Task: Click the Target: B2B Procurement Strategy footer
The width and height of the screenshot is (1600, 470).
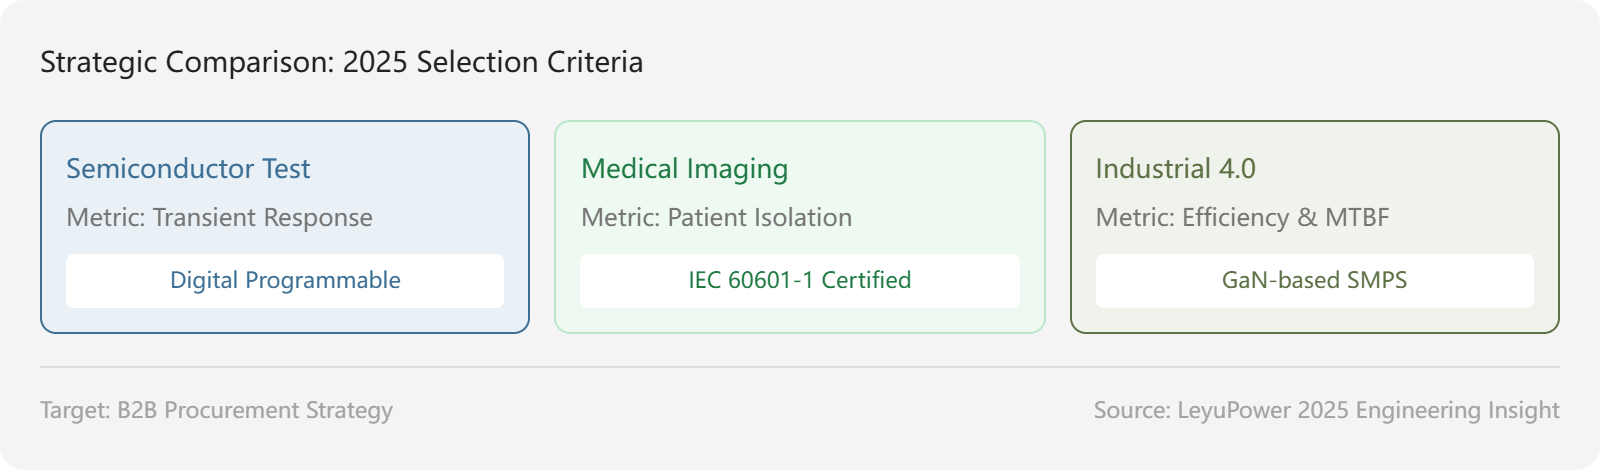Action: pyautogui.click(x=216, y=410)
